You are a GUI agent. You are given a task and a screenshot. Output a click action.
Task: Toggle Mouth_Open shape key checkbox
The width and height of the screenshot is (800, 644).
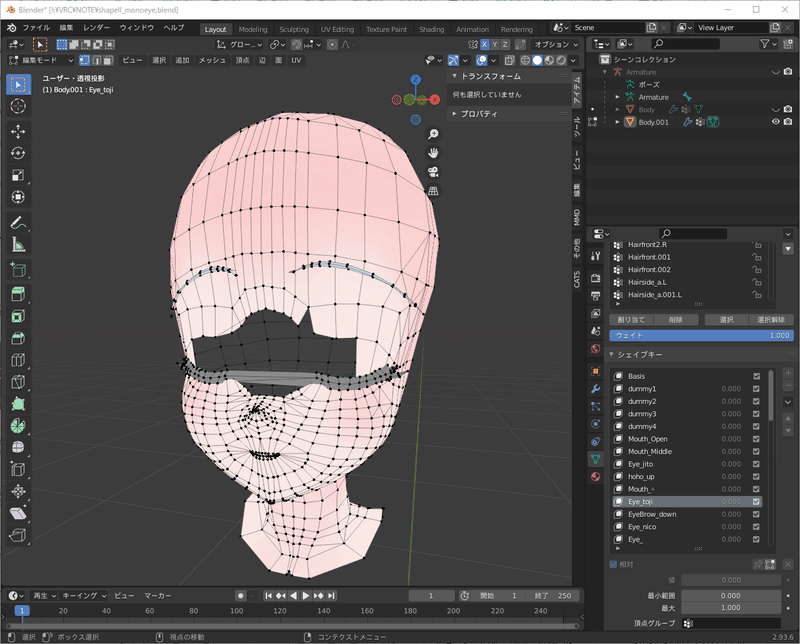[x=756, y=439]
